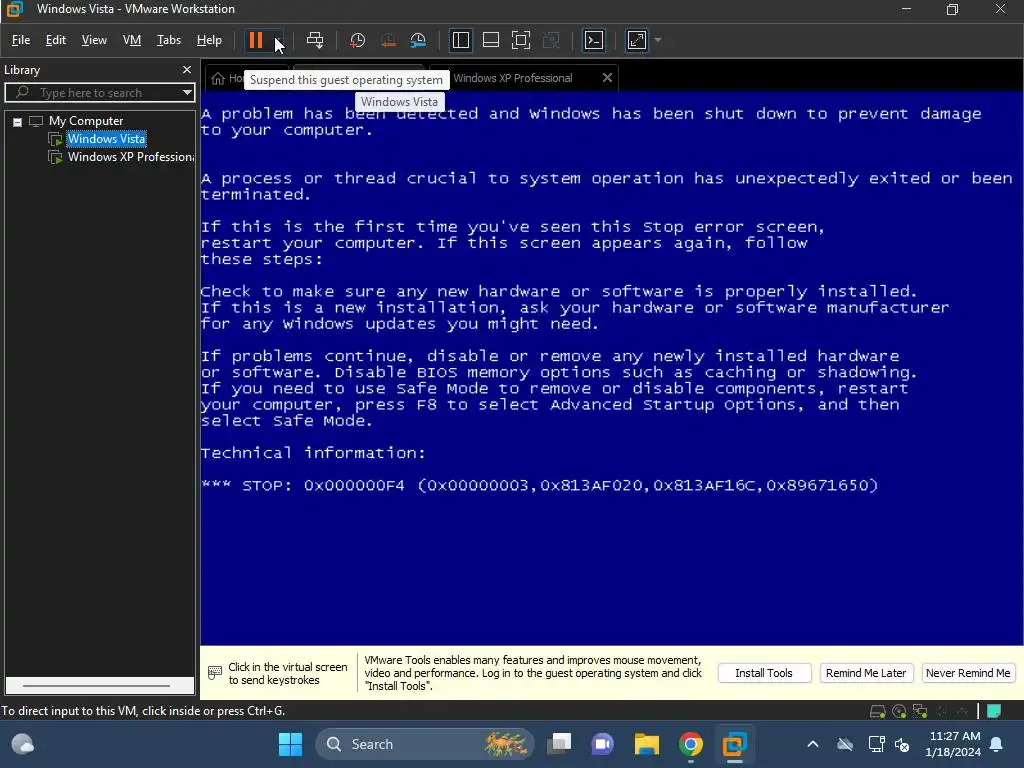
Task: Click the greyed-out Bluetooth device status icon
Action: tap(942, 711)
